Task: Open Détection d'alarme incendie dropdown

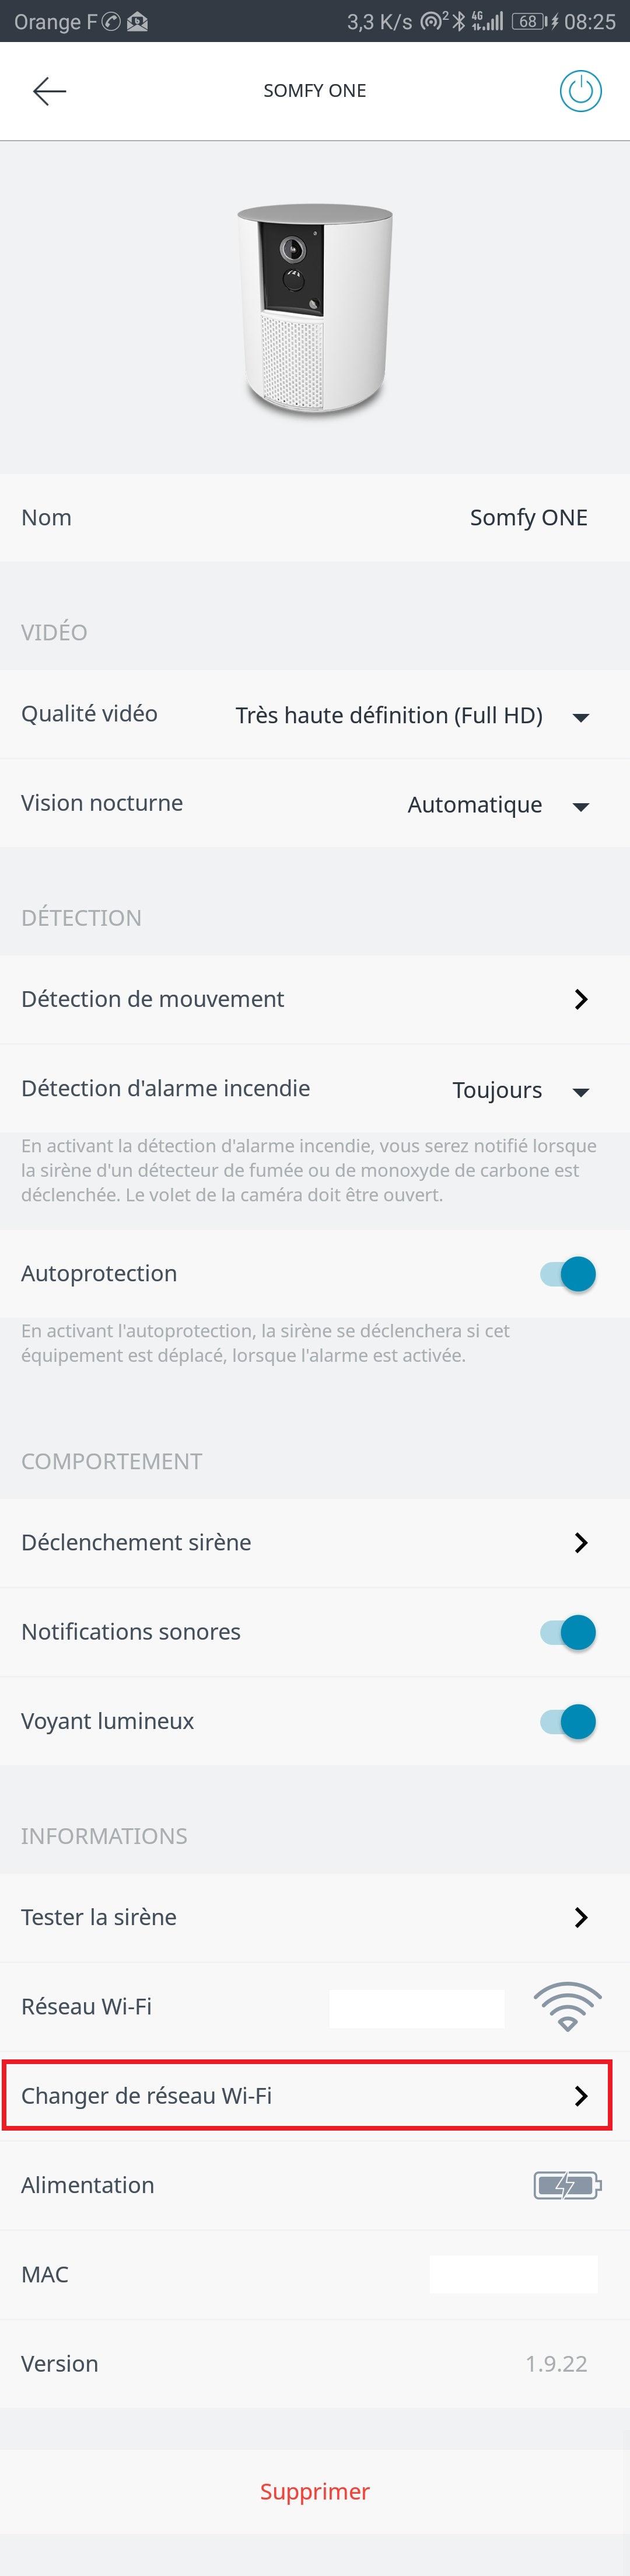Action: point(580,1091)
